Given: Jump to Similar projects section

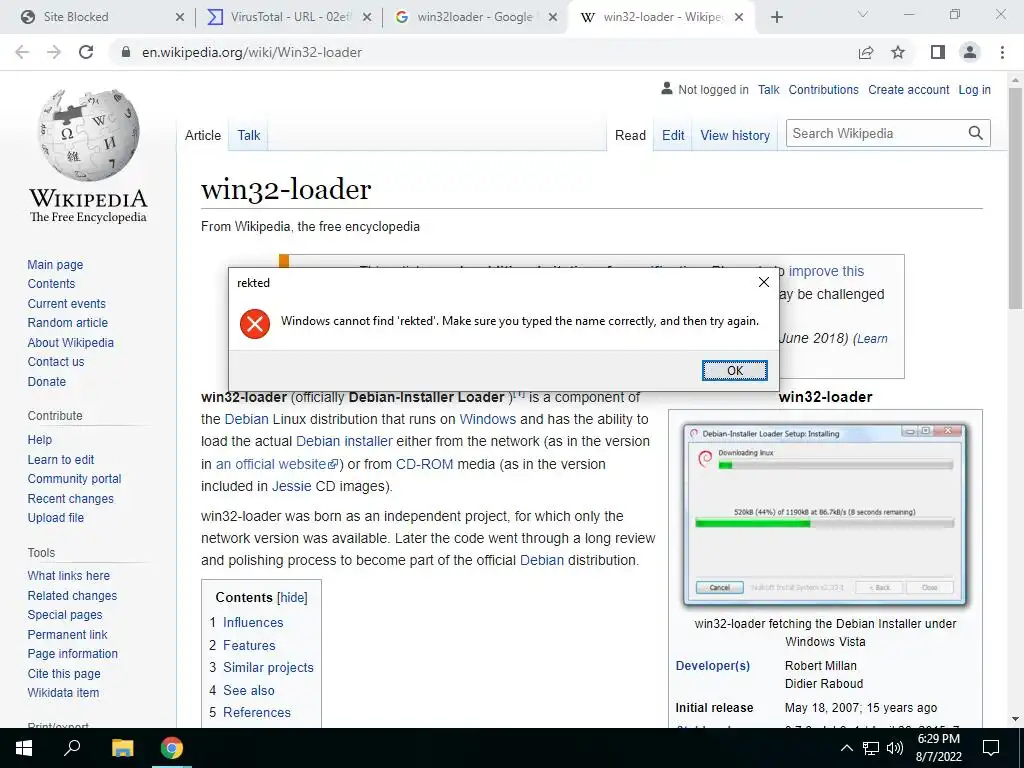Looking at the screenshot, I should click(x=268, y=667).
